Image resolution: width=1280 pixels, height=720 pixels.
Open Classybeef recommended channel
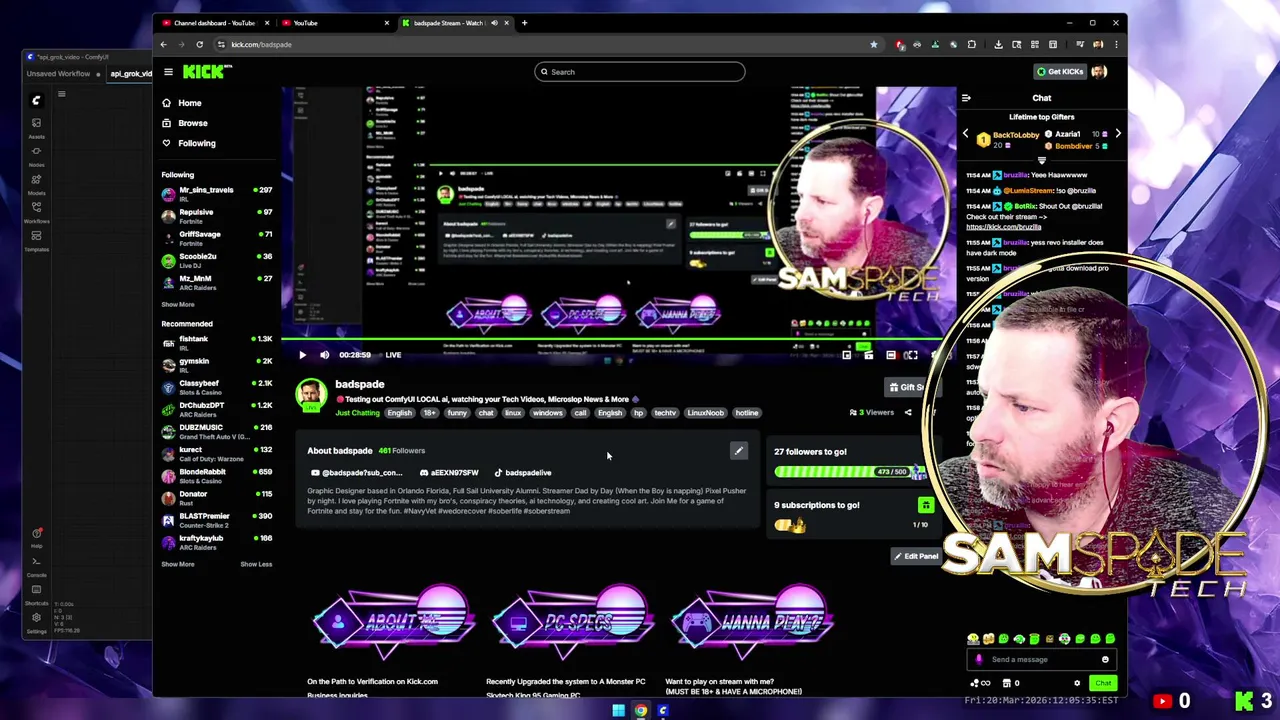(x=216, y=387)
